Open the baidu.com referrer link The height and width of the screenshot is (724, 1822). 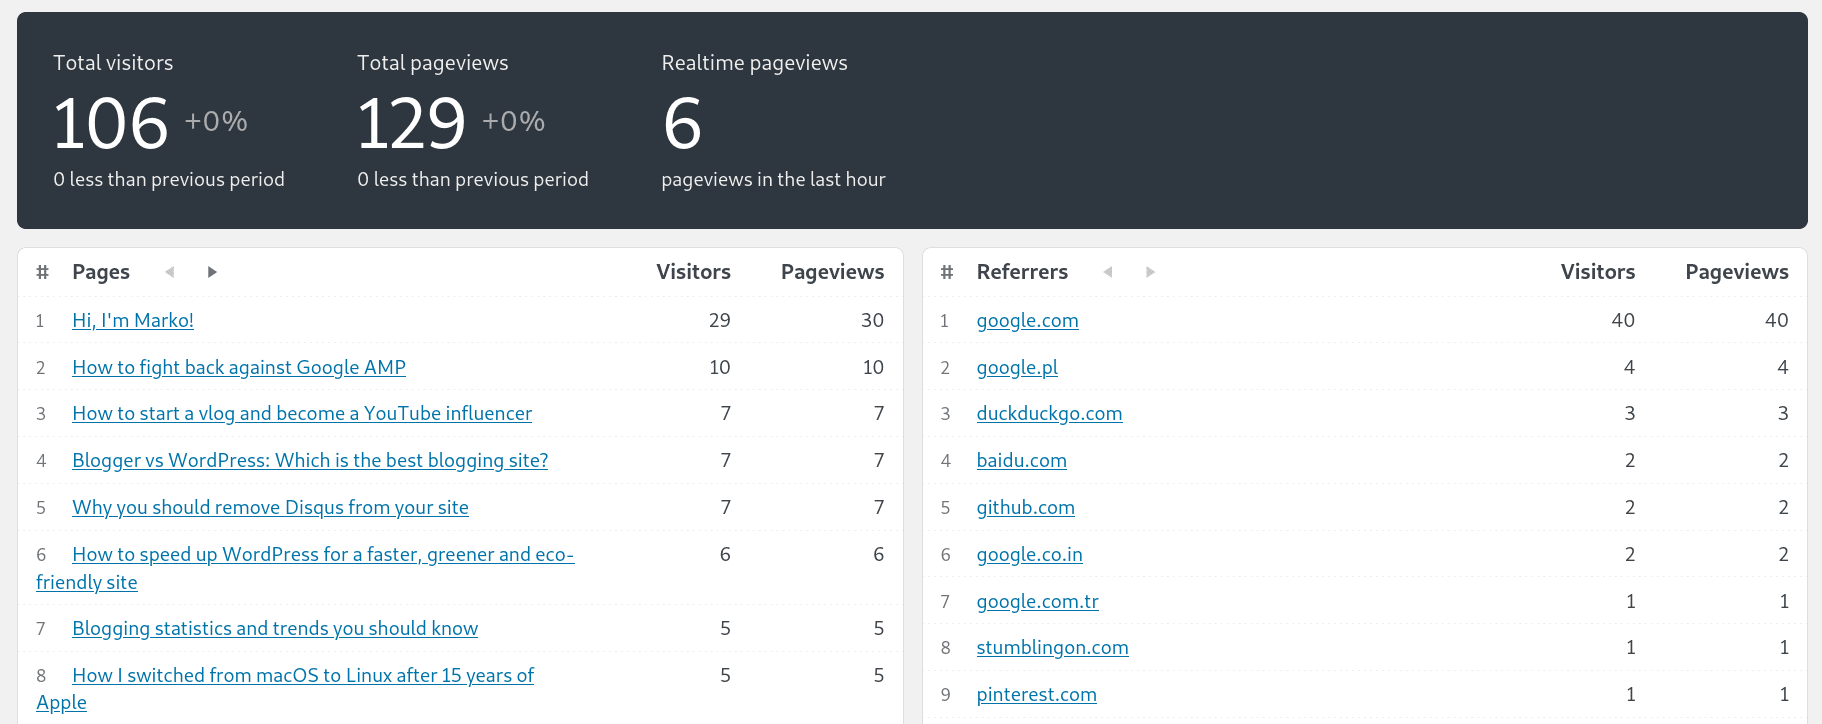[x=1021, y=460]
